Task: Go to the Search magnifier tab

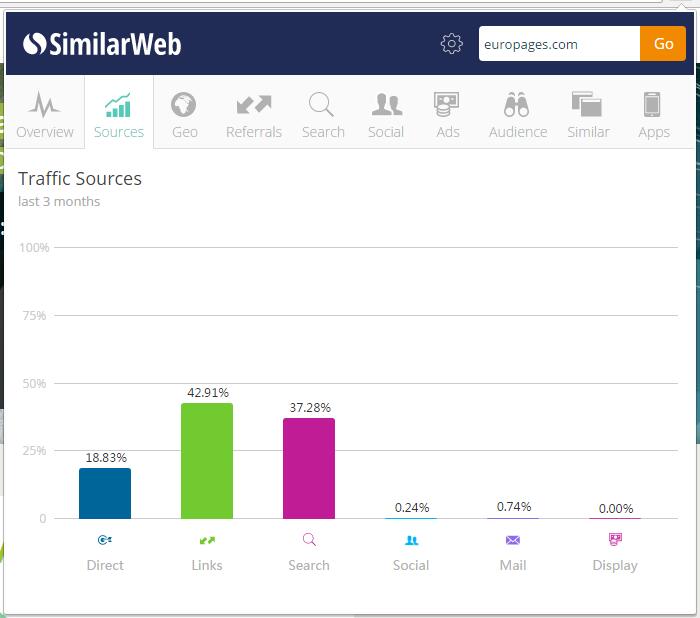Action: (x=323, y=114)
